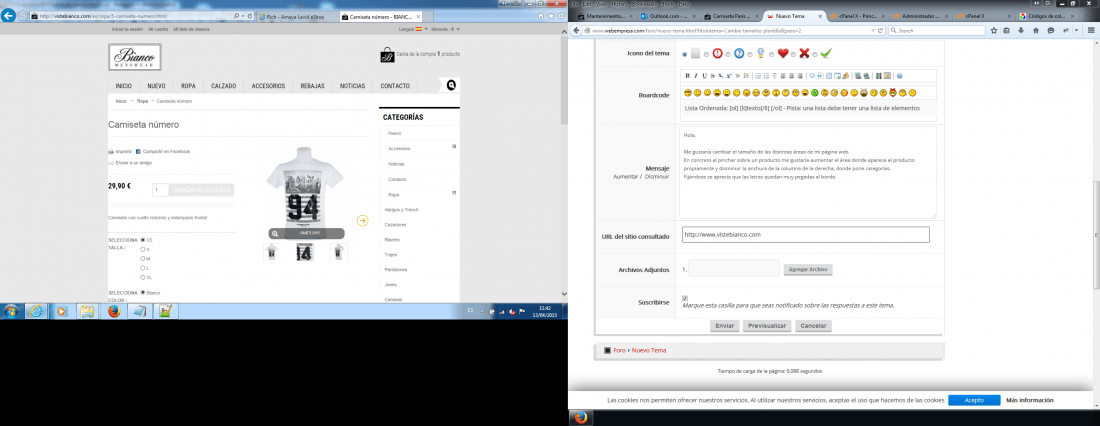
Task: Open REBAJAS menu item
Action: pos(312,86)
